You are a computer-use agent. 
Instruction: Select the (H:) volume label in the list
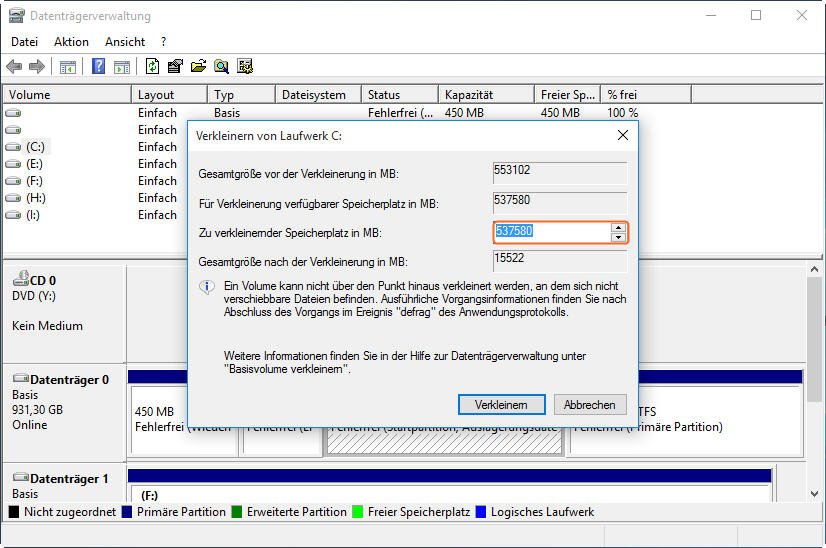[x=36, y=198]
